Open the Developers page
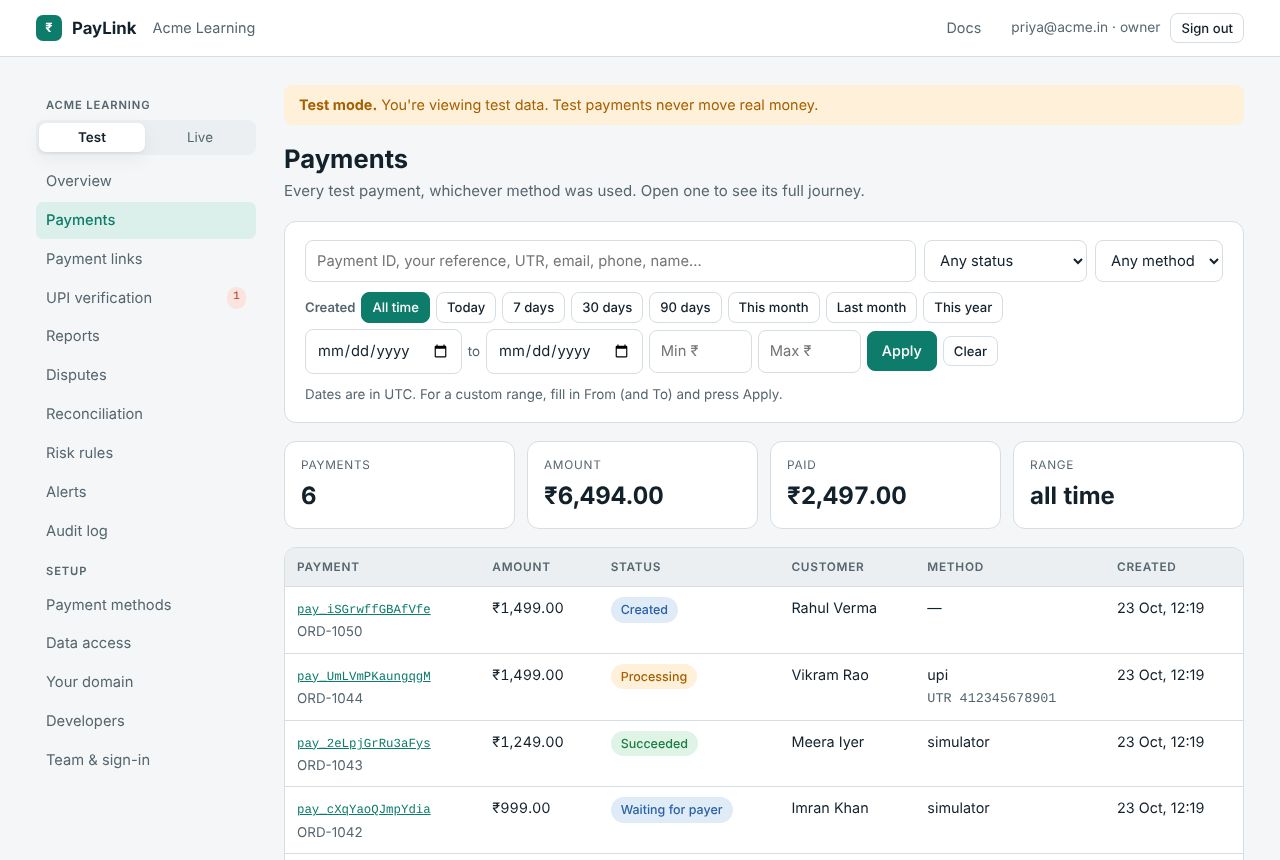The image size is (1280, 860). click(146, 721)
